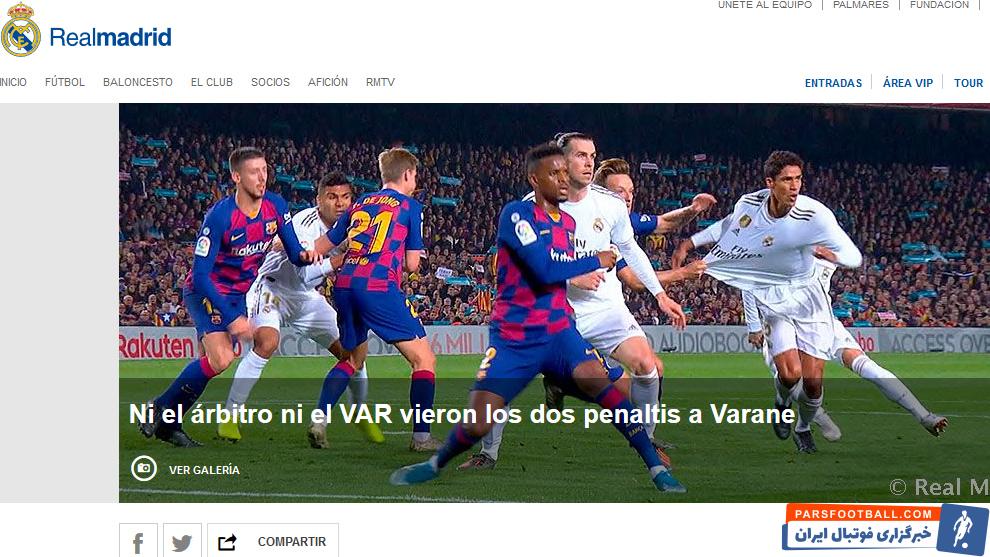
Task: Open the Realmadrid wordmark home link
Action: click(110, 37)
